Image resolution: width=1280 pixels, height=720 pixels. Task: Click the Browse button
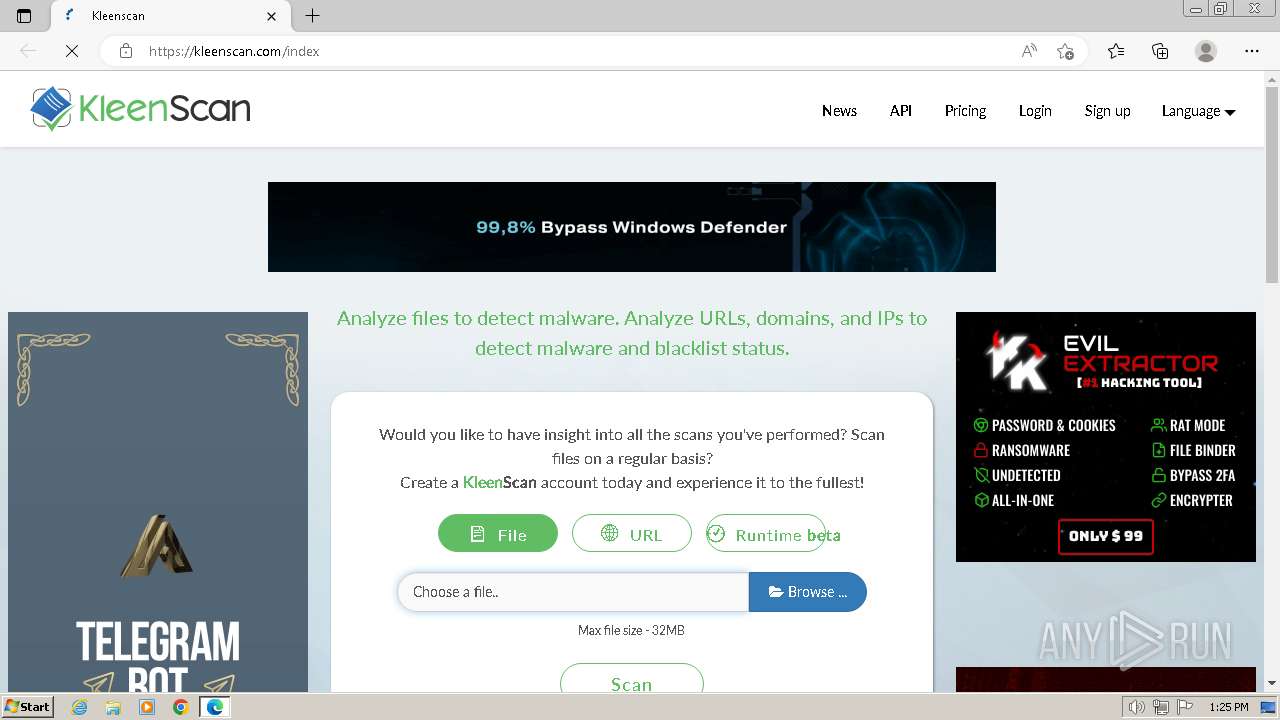[808, 592]
